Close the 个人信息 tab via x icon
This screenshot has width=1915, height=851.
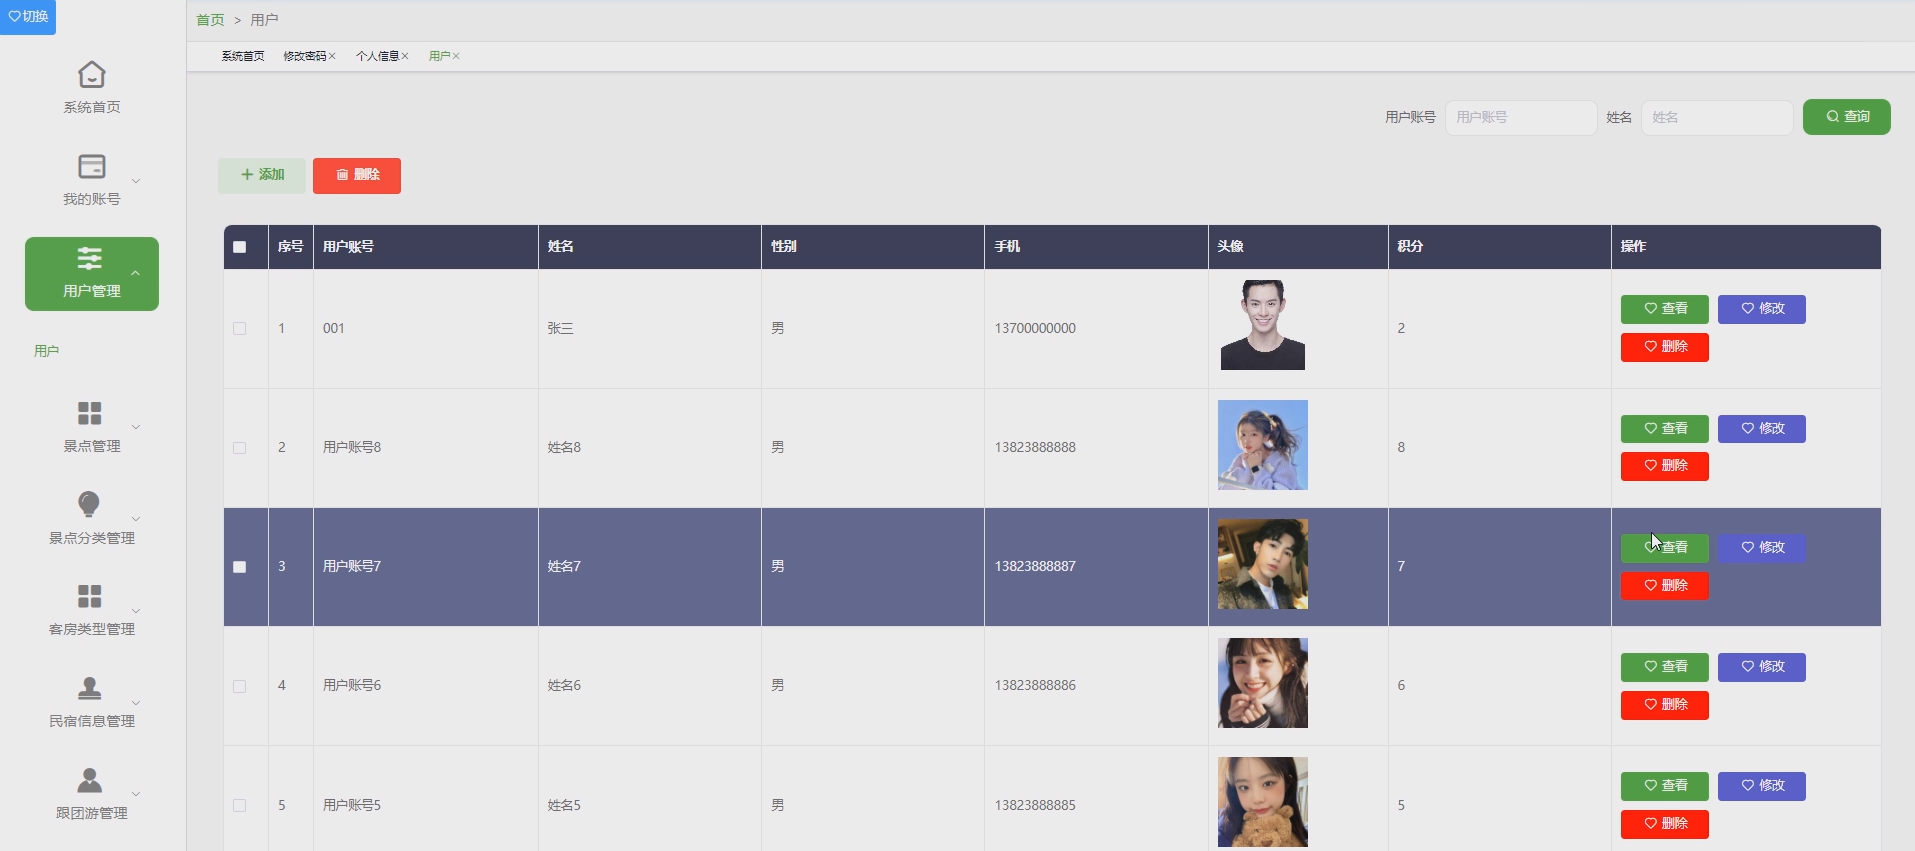click(405, 56)
